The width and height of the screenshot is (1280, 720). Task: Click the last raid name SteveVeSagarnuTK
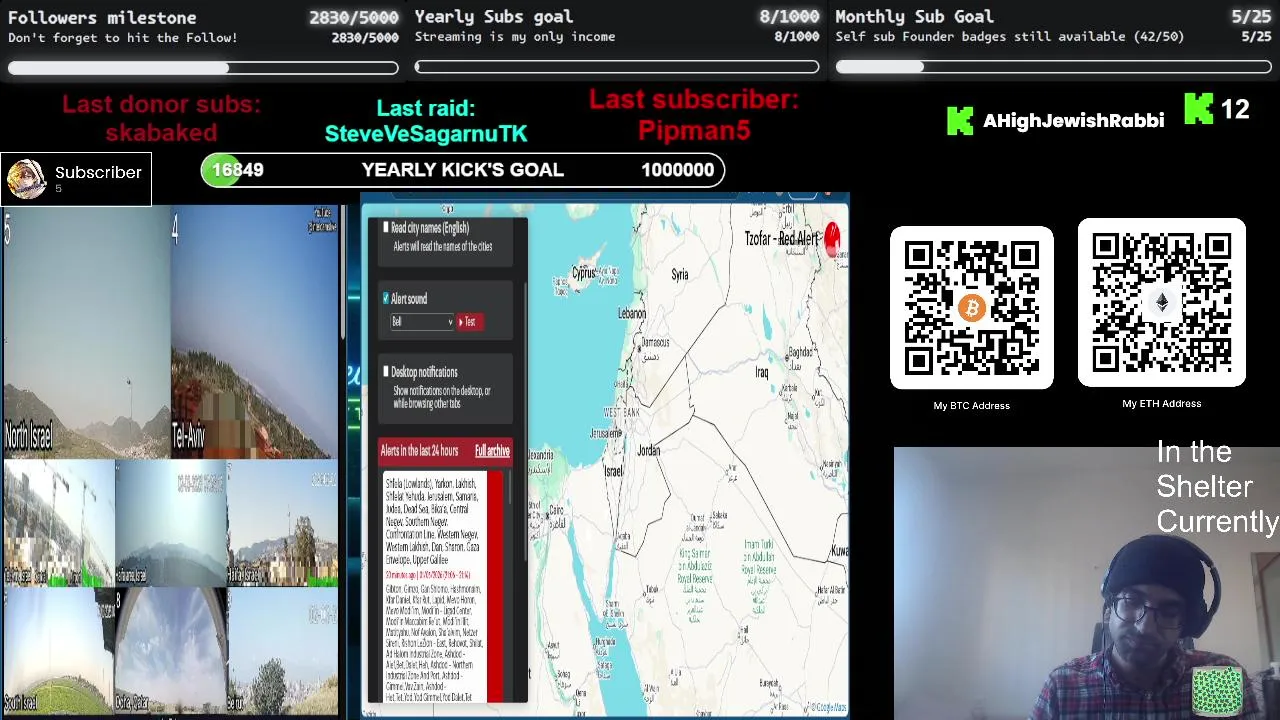425,133
